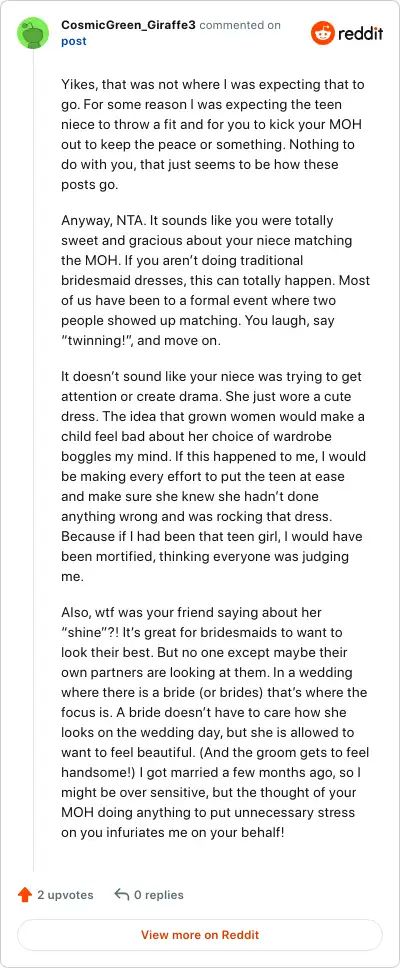Click the "0 replies" count label

pyautogui.click(x=159, y=895)
